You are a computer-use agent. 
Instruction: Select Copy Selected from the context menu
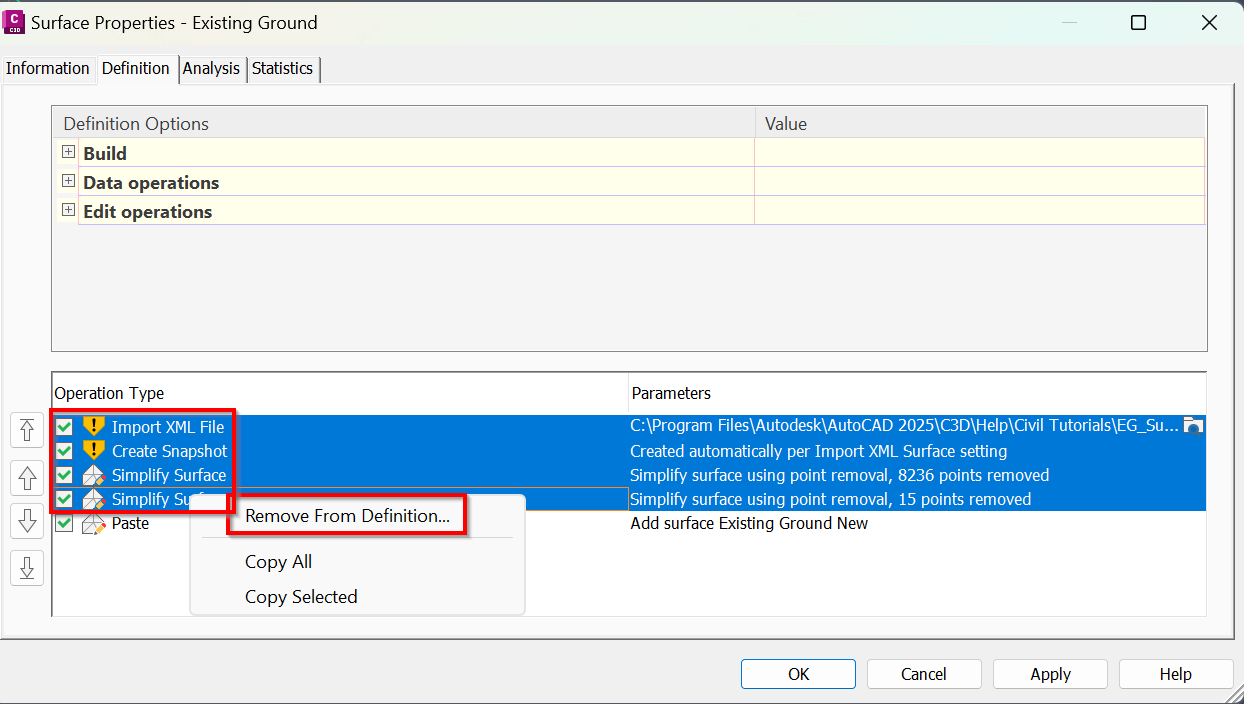click(301, 597)
